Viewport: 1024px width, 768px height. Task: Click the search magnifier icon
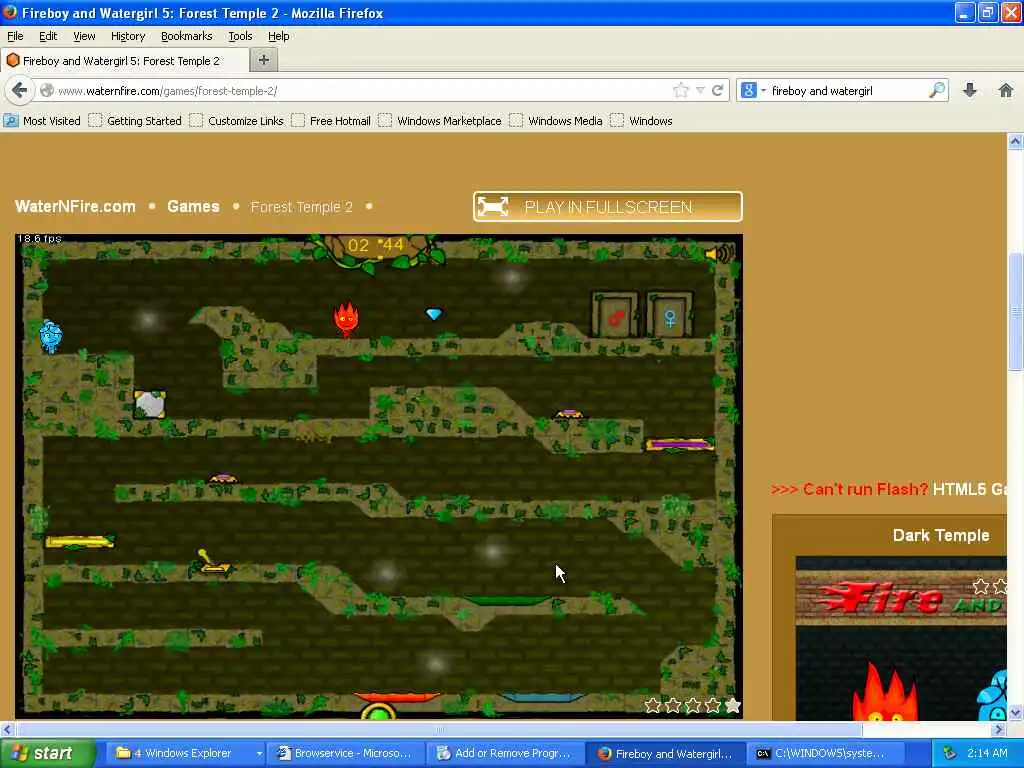(936, 90)
